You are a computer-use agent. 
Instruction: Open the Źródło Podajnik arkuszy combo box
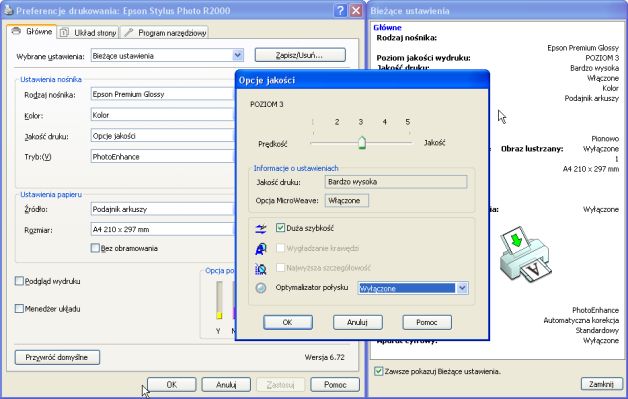[163, 209]
